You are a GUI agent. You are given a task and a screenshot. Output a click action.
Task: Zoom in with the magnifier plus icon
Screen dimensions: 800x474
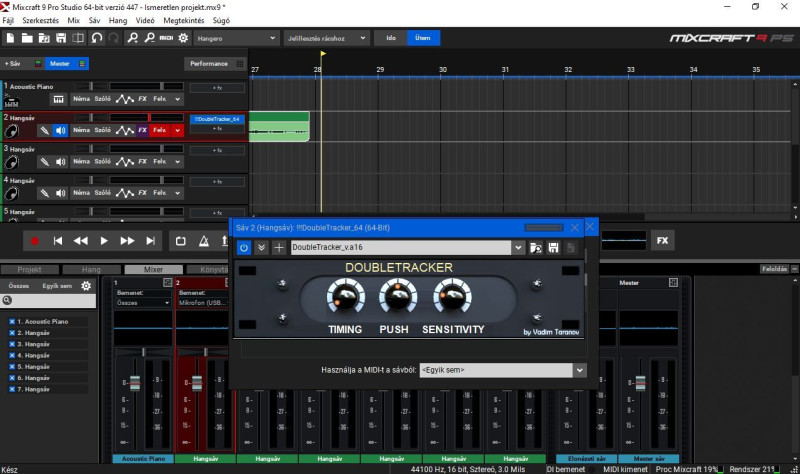tap(133, 38)
